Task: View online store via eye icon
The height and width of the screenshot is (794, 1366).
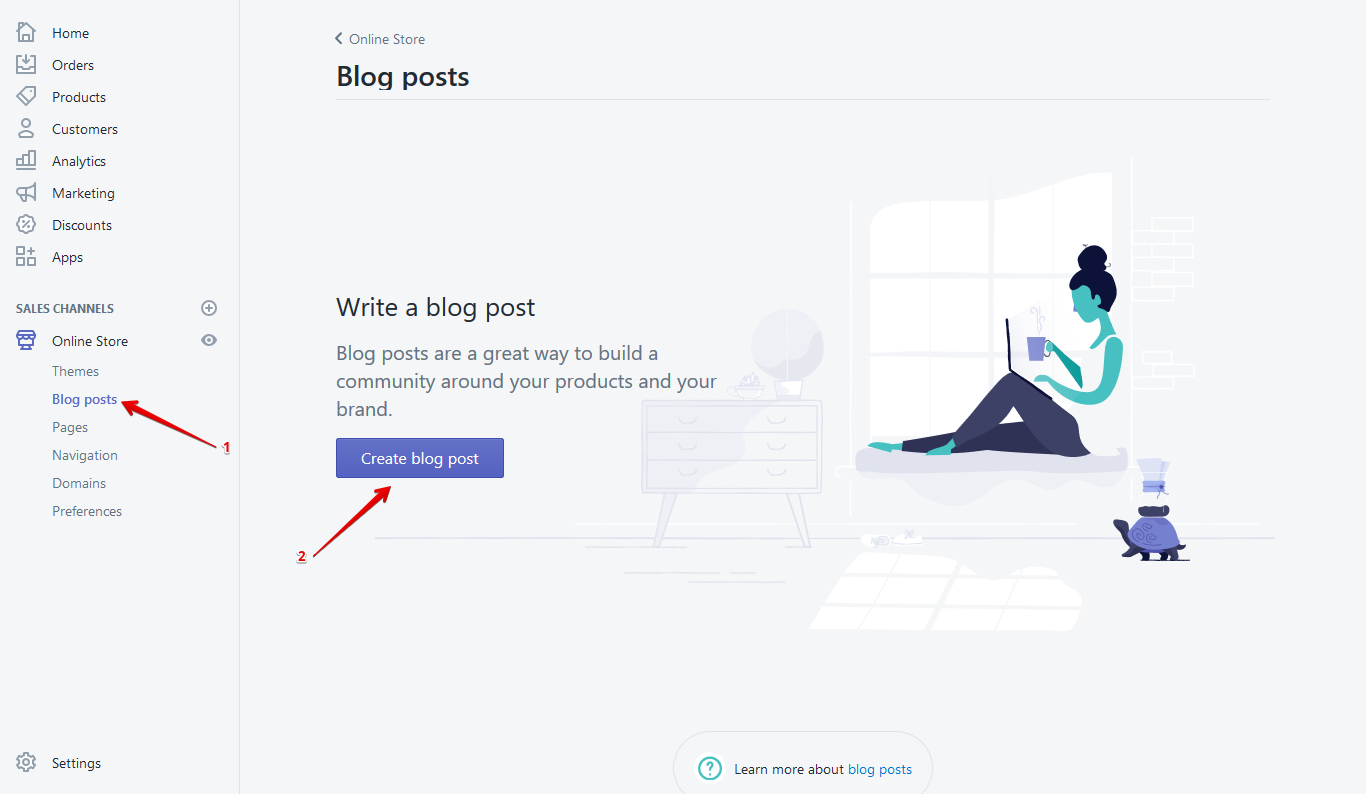Action: (x=209, y=341)
